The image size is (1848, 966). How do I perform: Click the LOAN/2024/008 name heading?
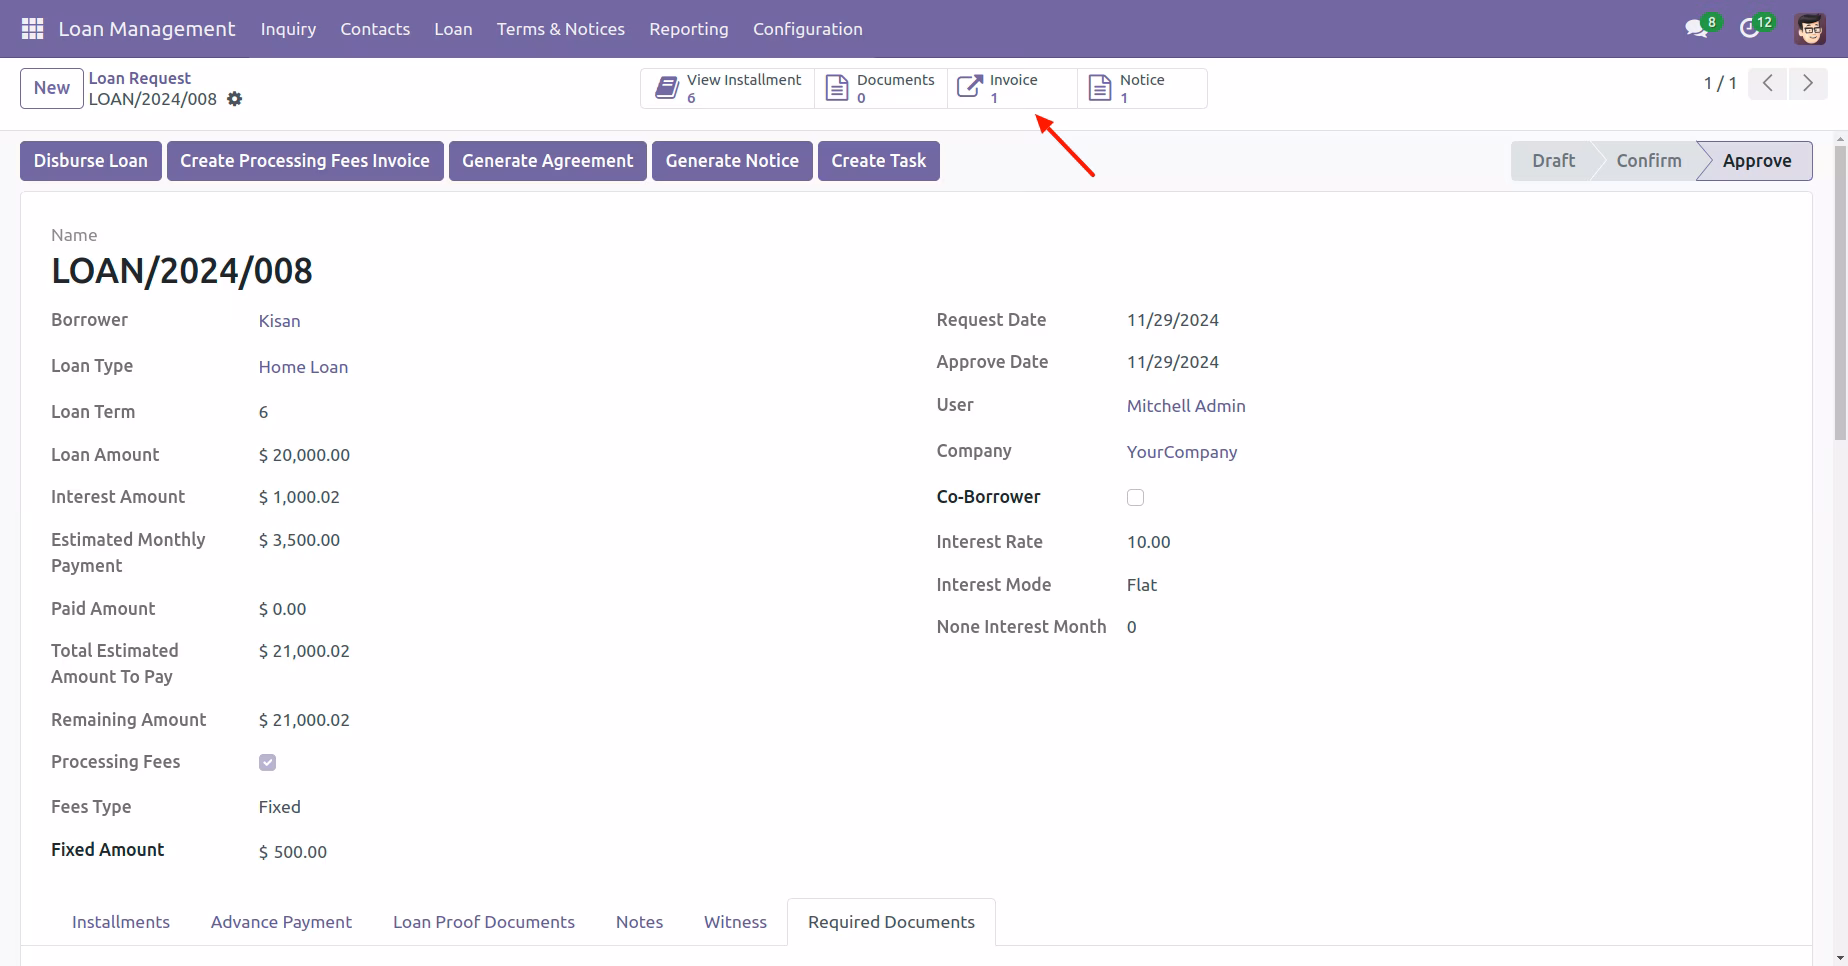coord(182,271)
